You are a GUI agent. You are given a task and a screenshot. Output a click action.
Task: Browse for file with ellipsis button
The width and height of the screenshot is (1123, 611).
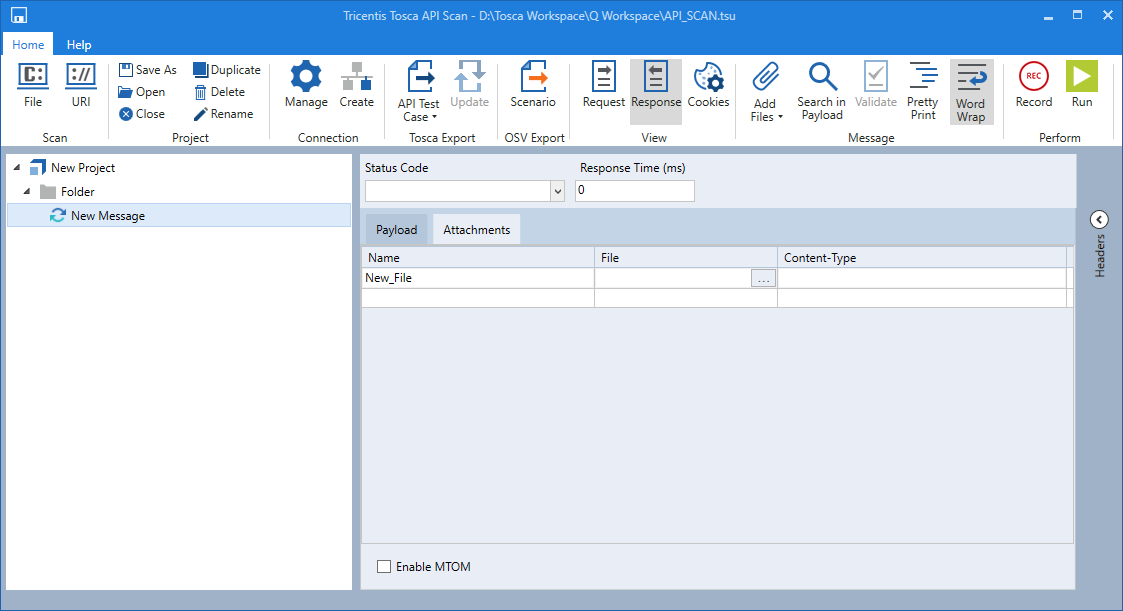pos(763,279)
